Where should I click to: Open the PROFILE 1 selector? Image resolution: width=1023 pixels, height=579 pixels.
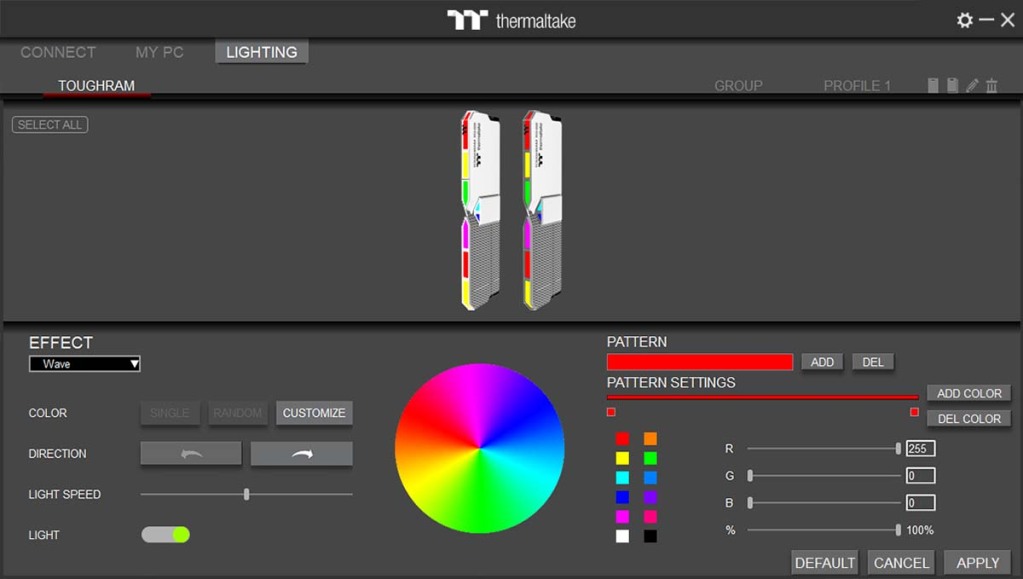tap(857, 86)
